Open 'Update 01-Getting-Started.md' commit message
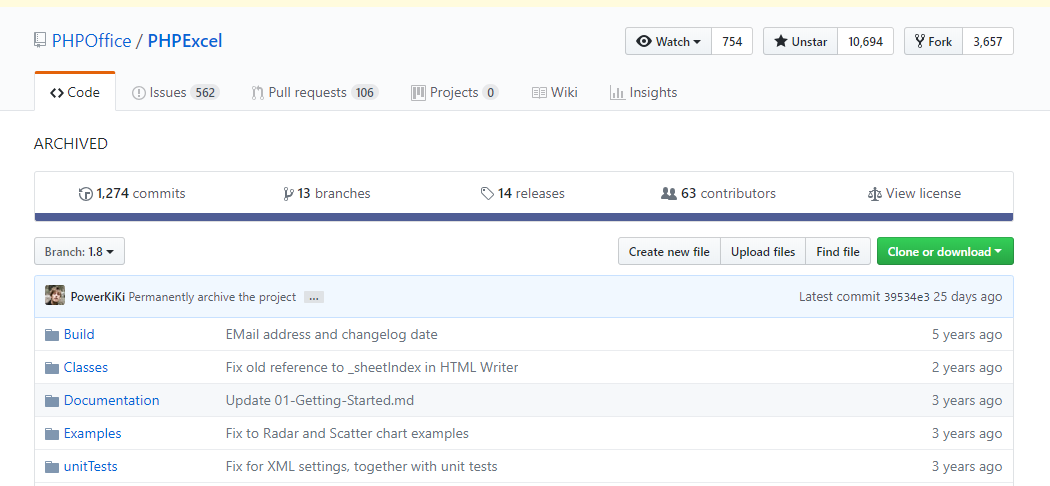 pyautogui.click(x=320, y=400)
